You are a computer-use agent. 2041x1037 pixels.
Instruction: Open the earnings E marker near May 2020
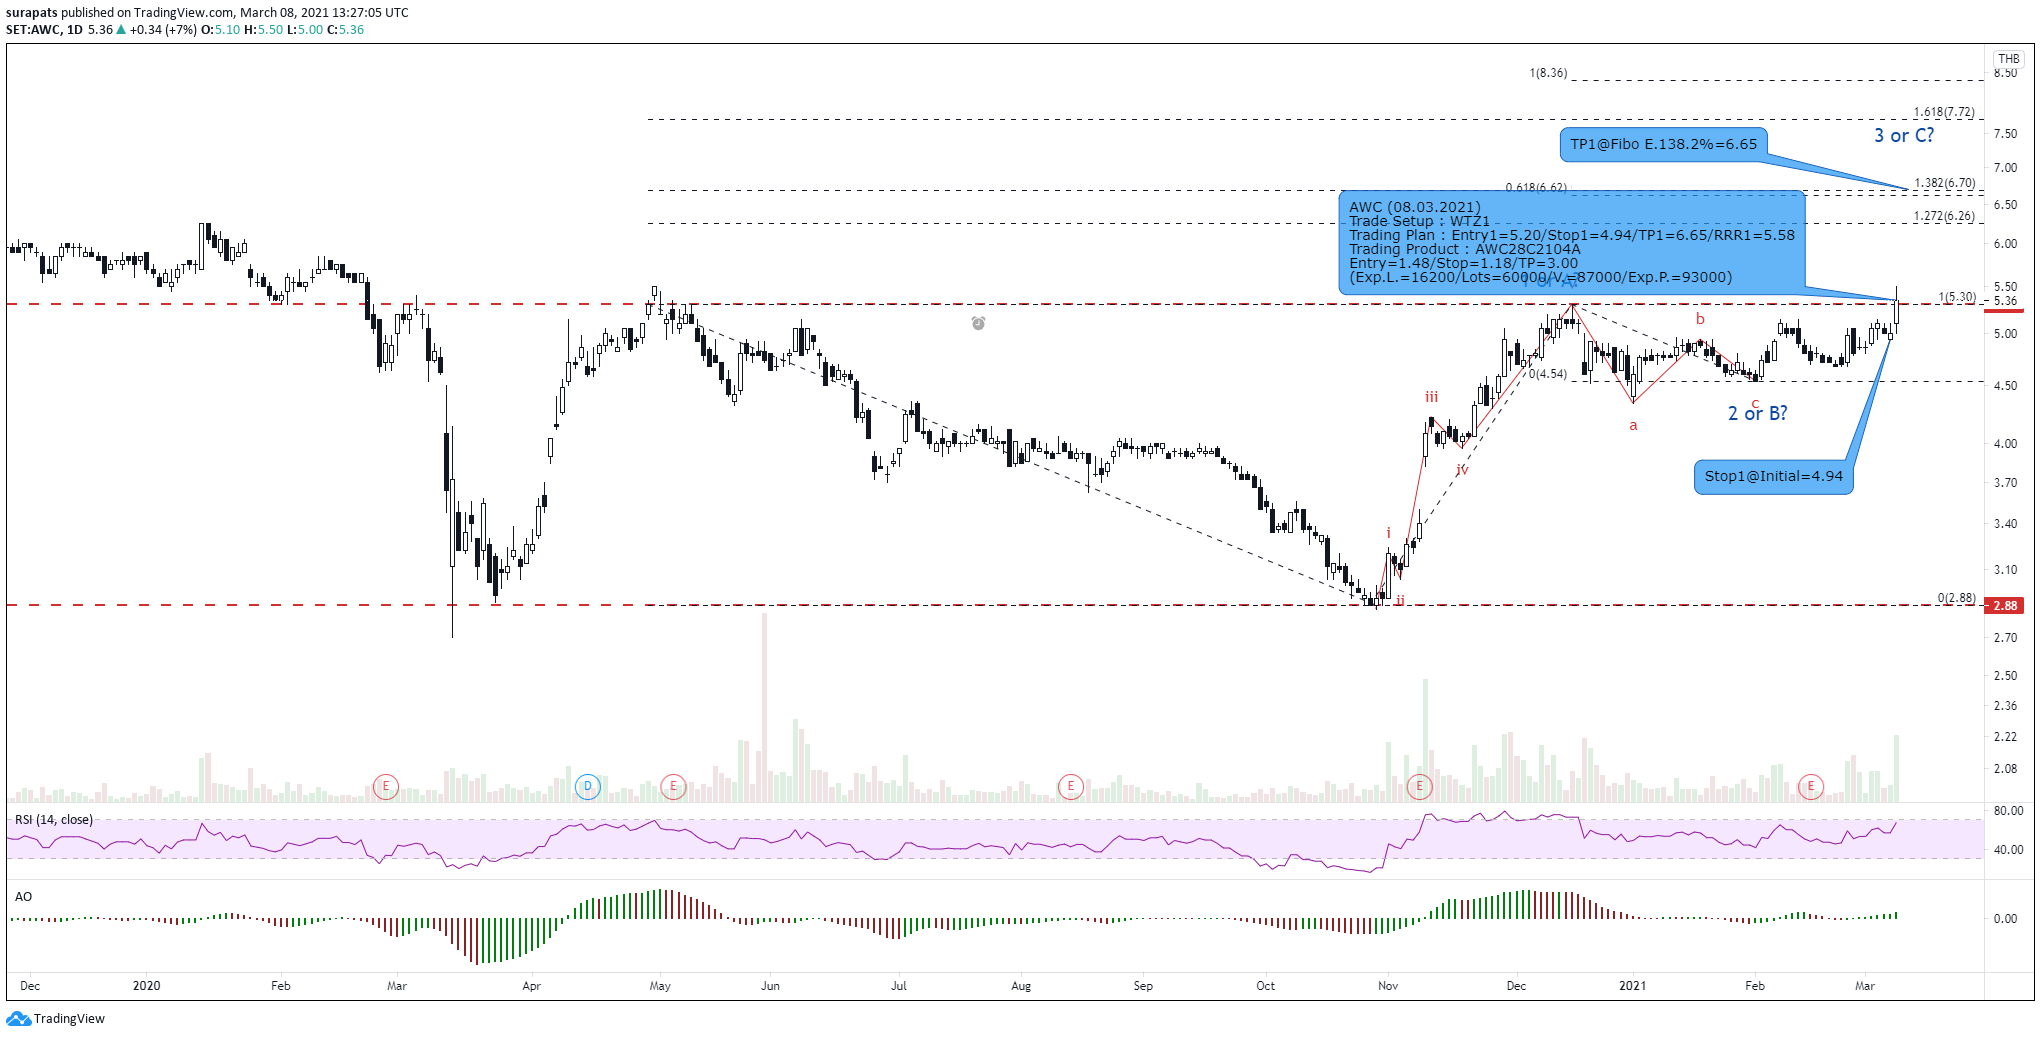(x=673, y=786)
